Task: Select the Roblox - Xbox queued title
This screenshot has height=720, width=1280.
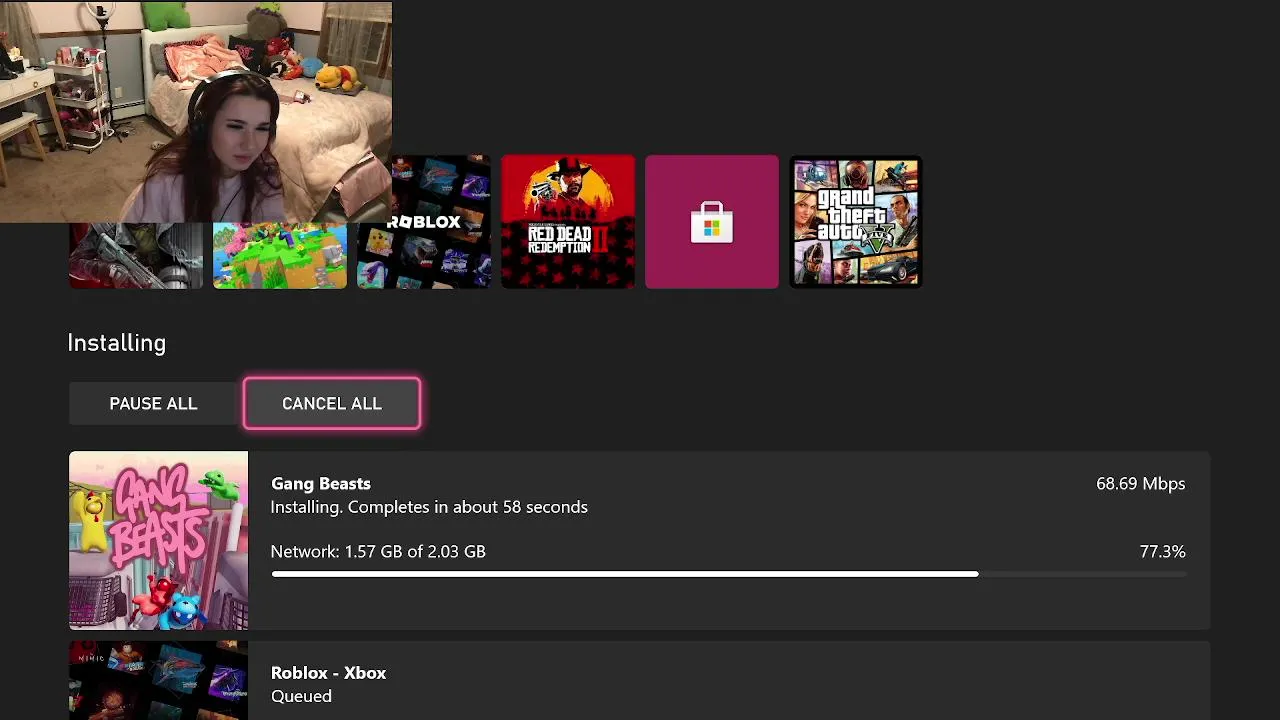Action: (x=328, y=673)
